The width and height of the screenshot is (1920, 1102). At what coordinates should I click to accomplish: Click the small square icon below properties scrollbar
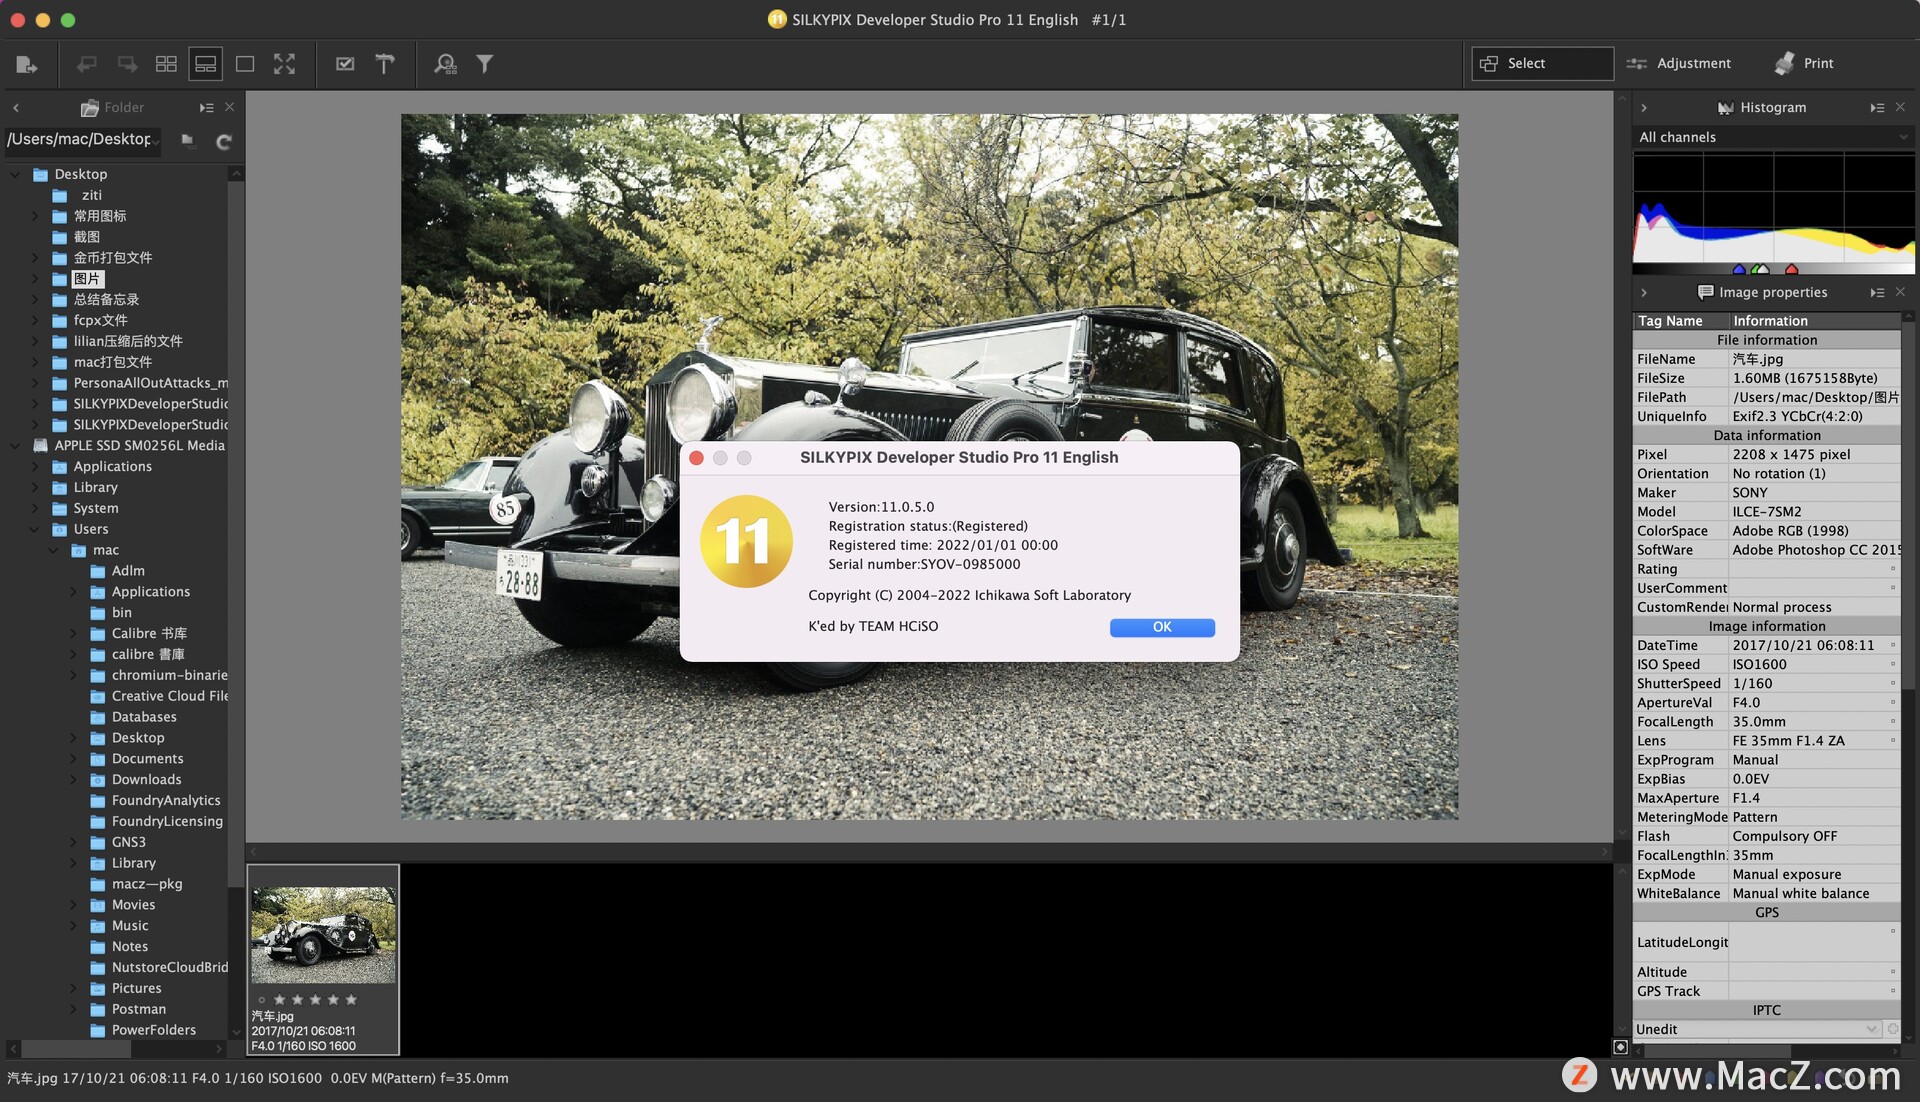pos(1620,1047)
